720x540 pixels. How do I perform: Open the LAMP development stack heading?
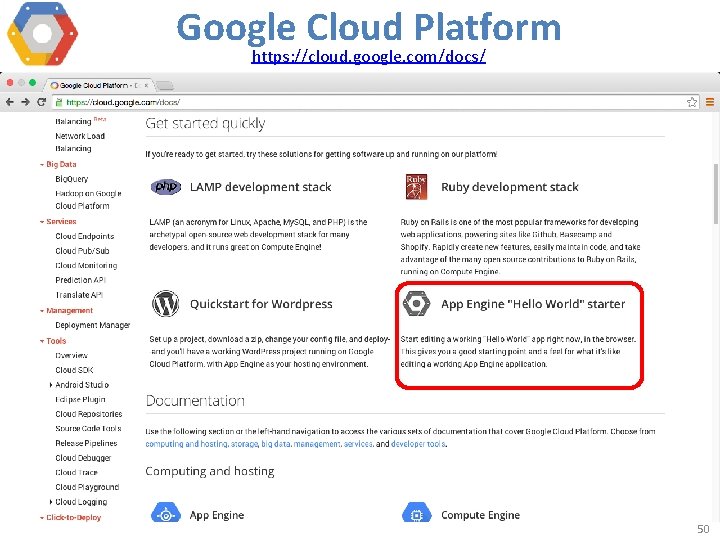tap(260, 187)
